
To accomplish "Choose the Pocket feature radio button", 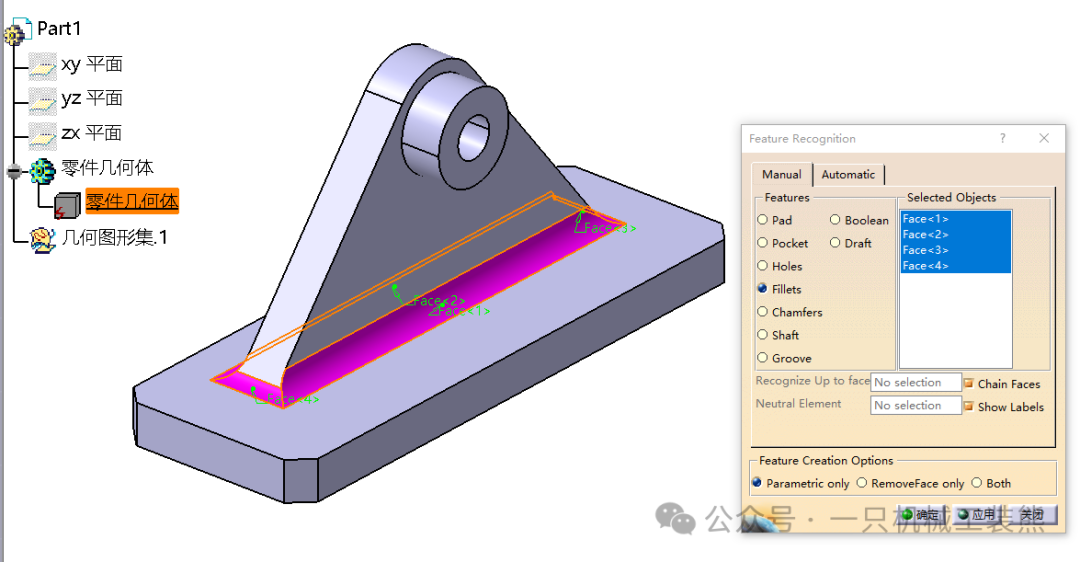I will (x=762, y=242).
